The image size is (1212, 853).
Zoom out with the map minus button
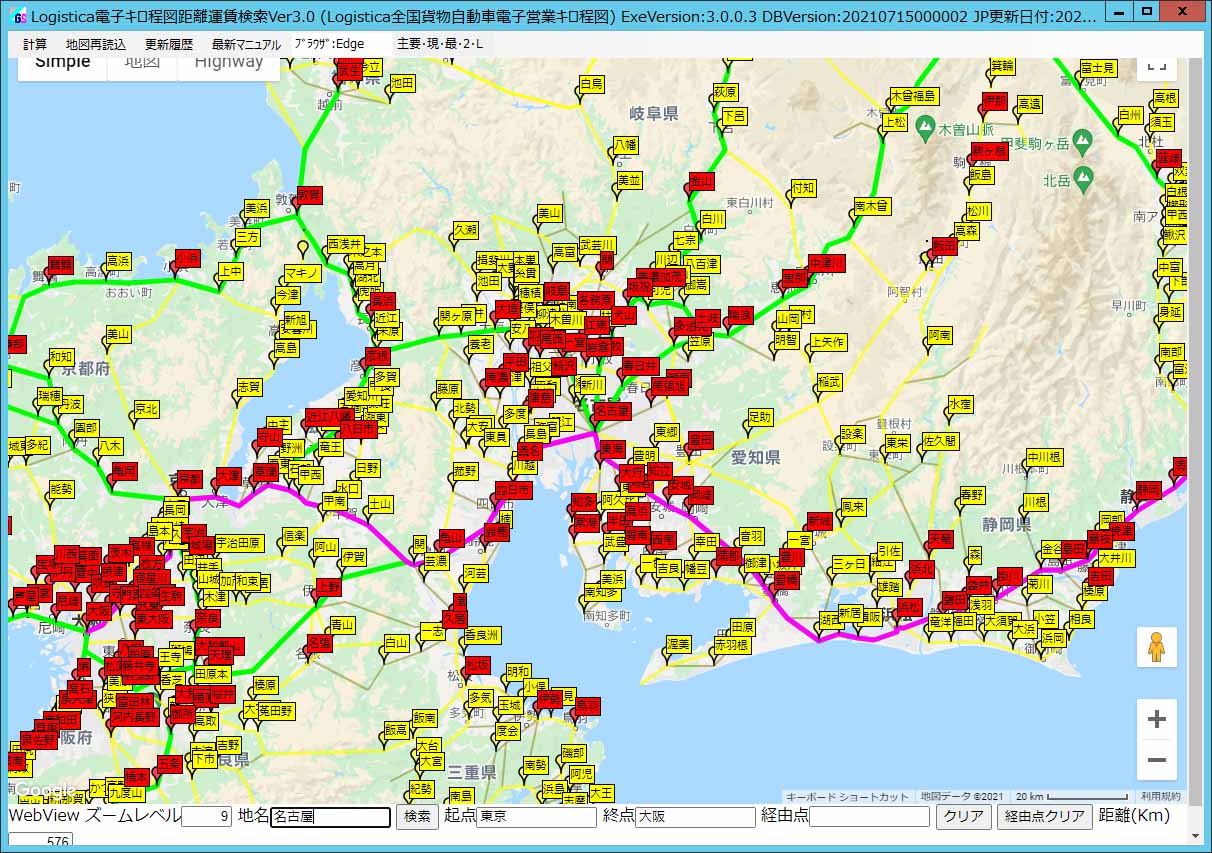coord(1157,761)
